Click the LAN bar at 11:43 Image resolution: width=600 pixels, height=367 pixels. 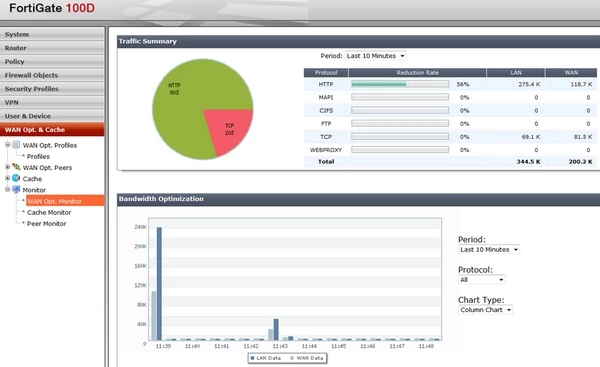tap(276, 329)
